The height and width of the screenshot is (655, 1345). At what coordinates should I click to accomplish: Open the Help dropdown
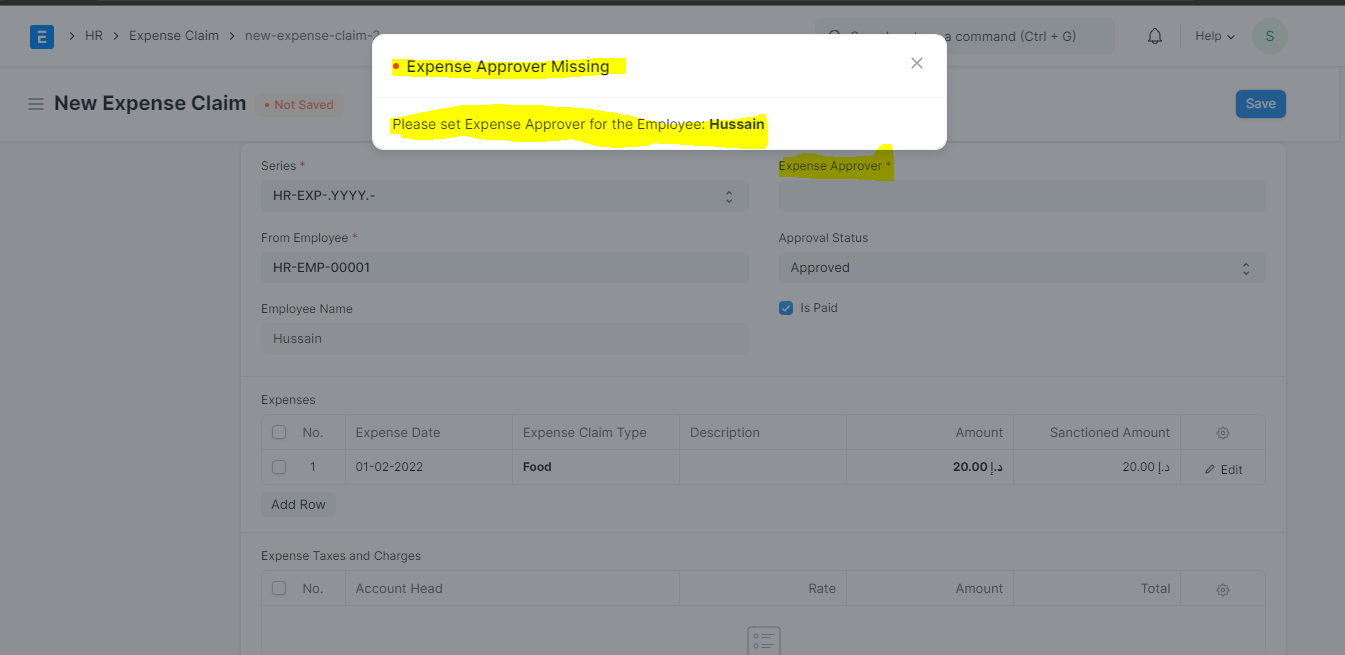[1213, 35]
